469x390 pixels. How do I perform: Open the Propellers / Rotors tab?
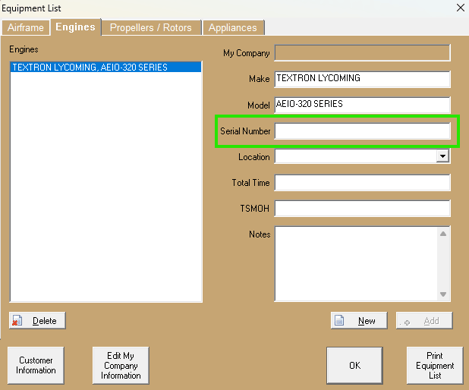click(151, 27)
